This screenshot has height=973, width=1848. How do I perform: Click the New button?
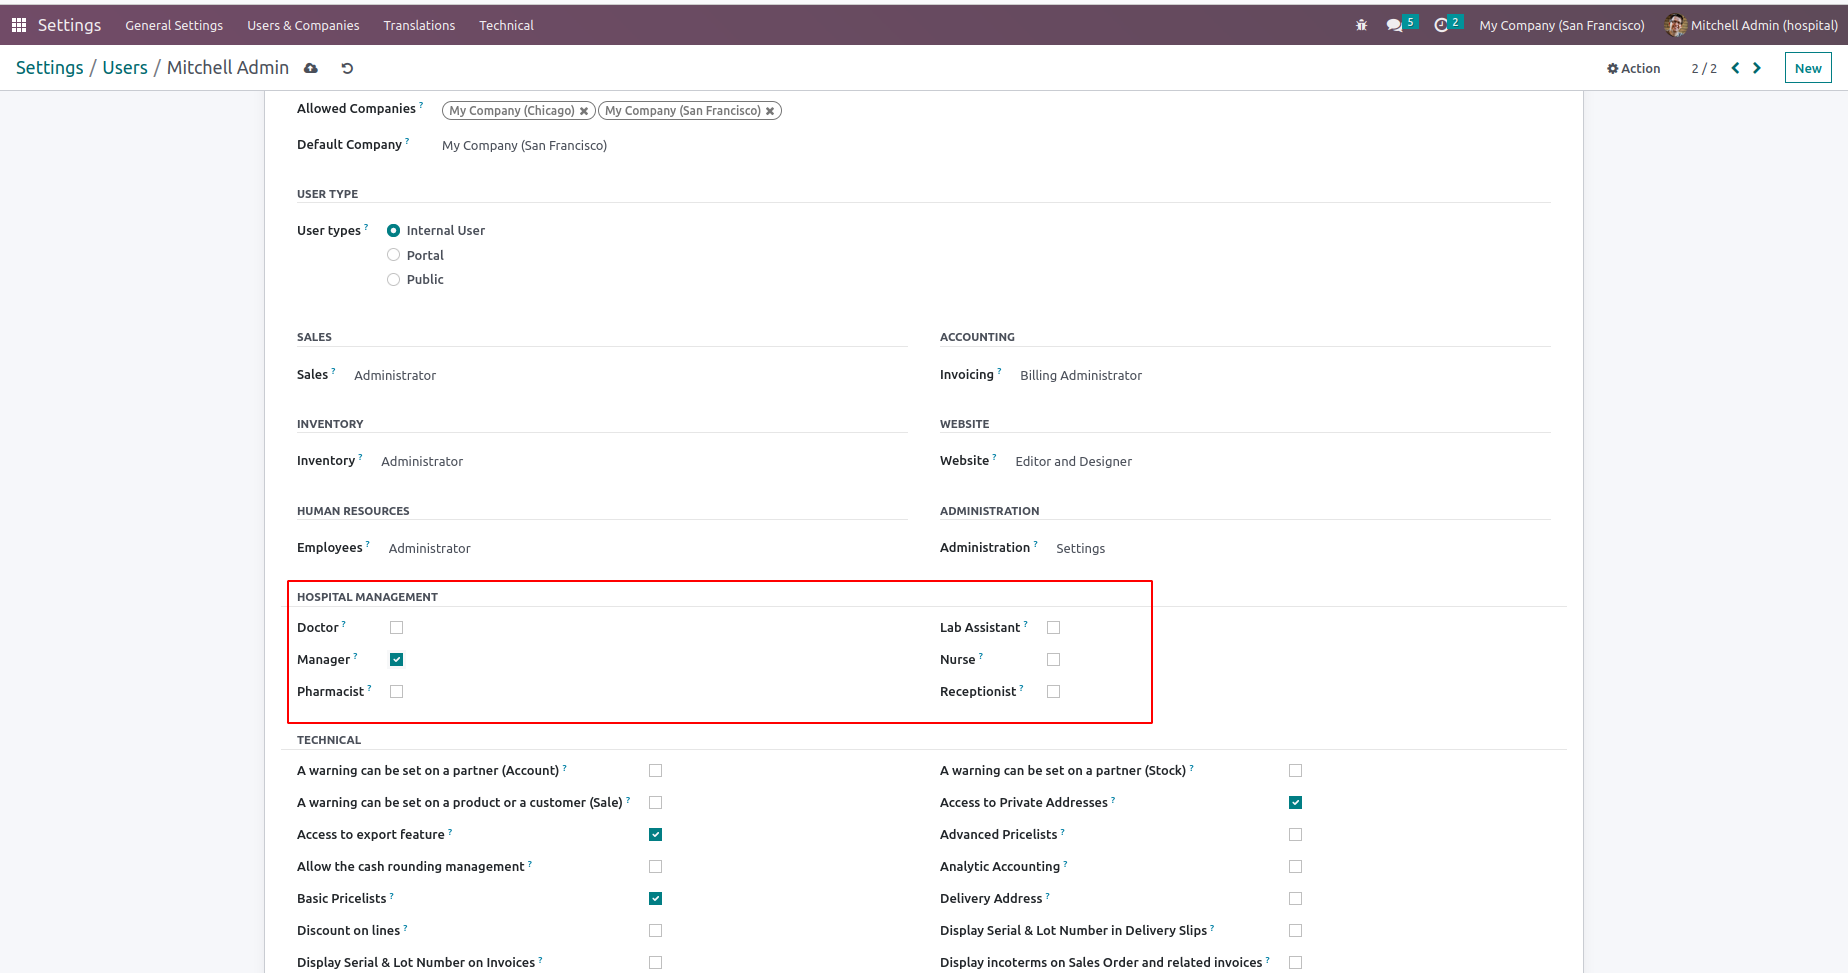coord(1807,68)
